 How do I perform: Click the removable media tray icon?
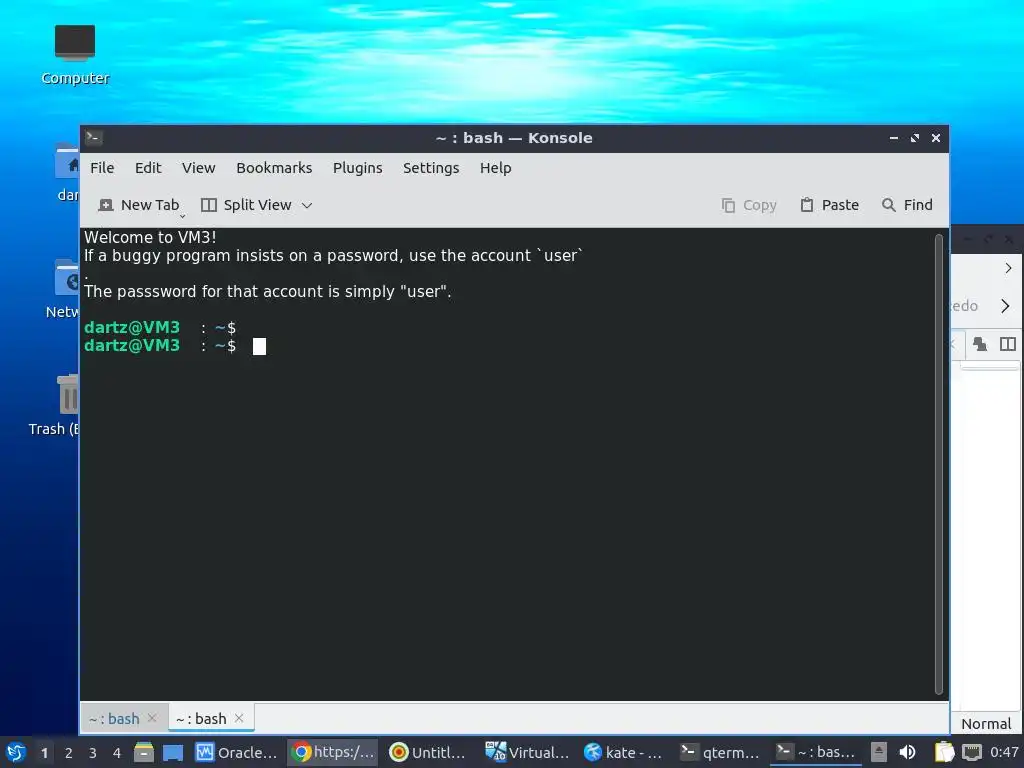[x=879, y=752]
